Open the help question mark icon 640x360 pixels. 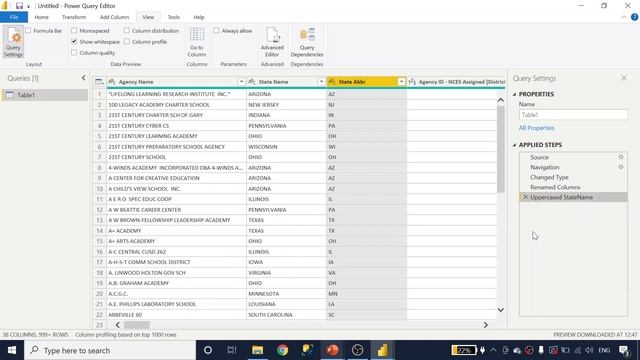click(x=634, y=17)
